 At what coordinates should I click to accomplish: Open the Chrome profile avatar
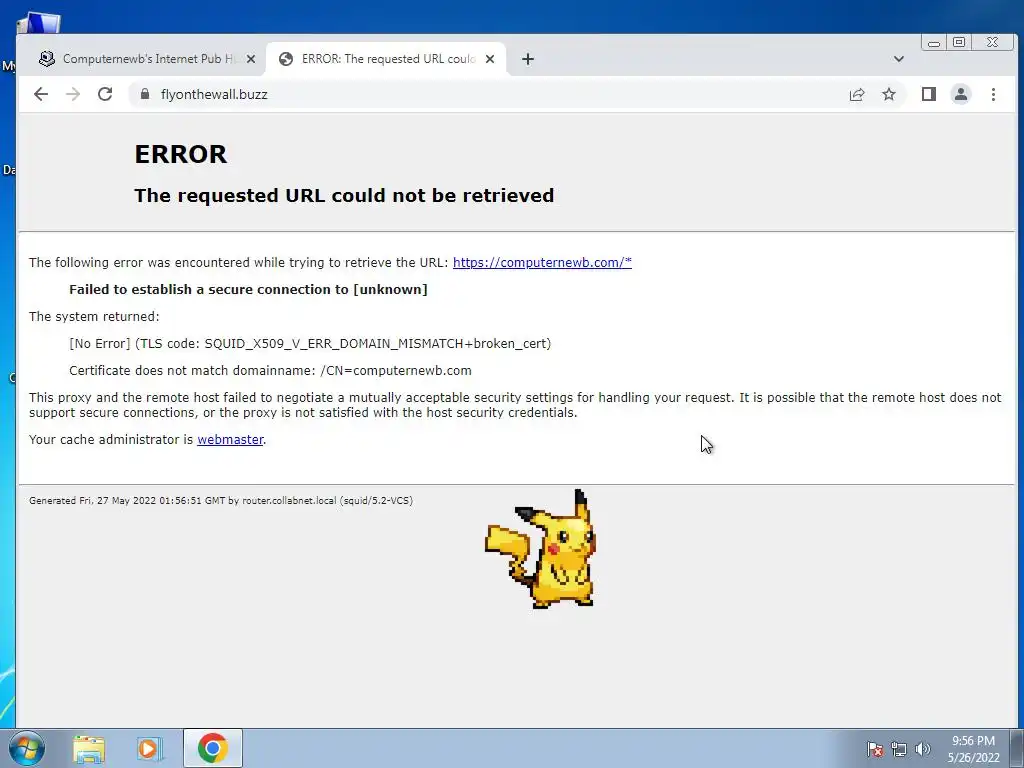961,94
